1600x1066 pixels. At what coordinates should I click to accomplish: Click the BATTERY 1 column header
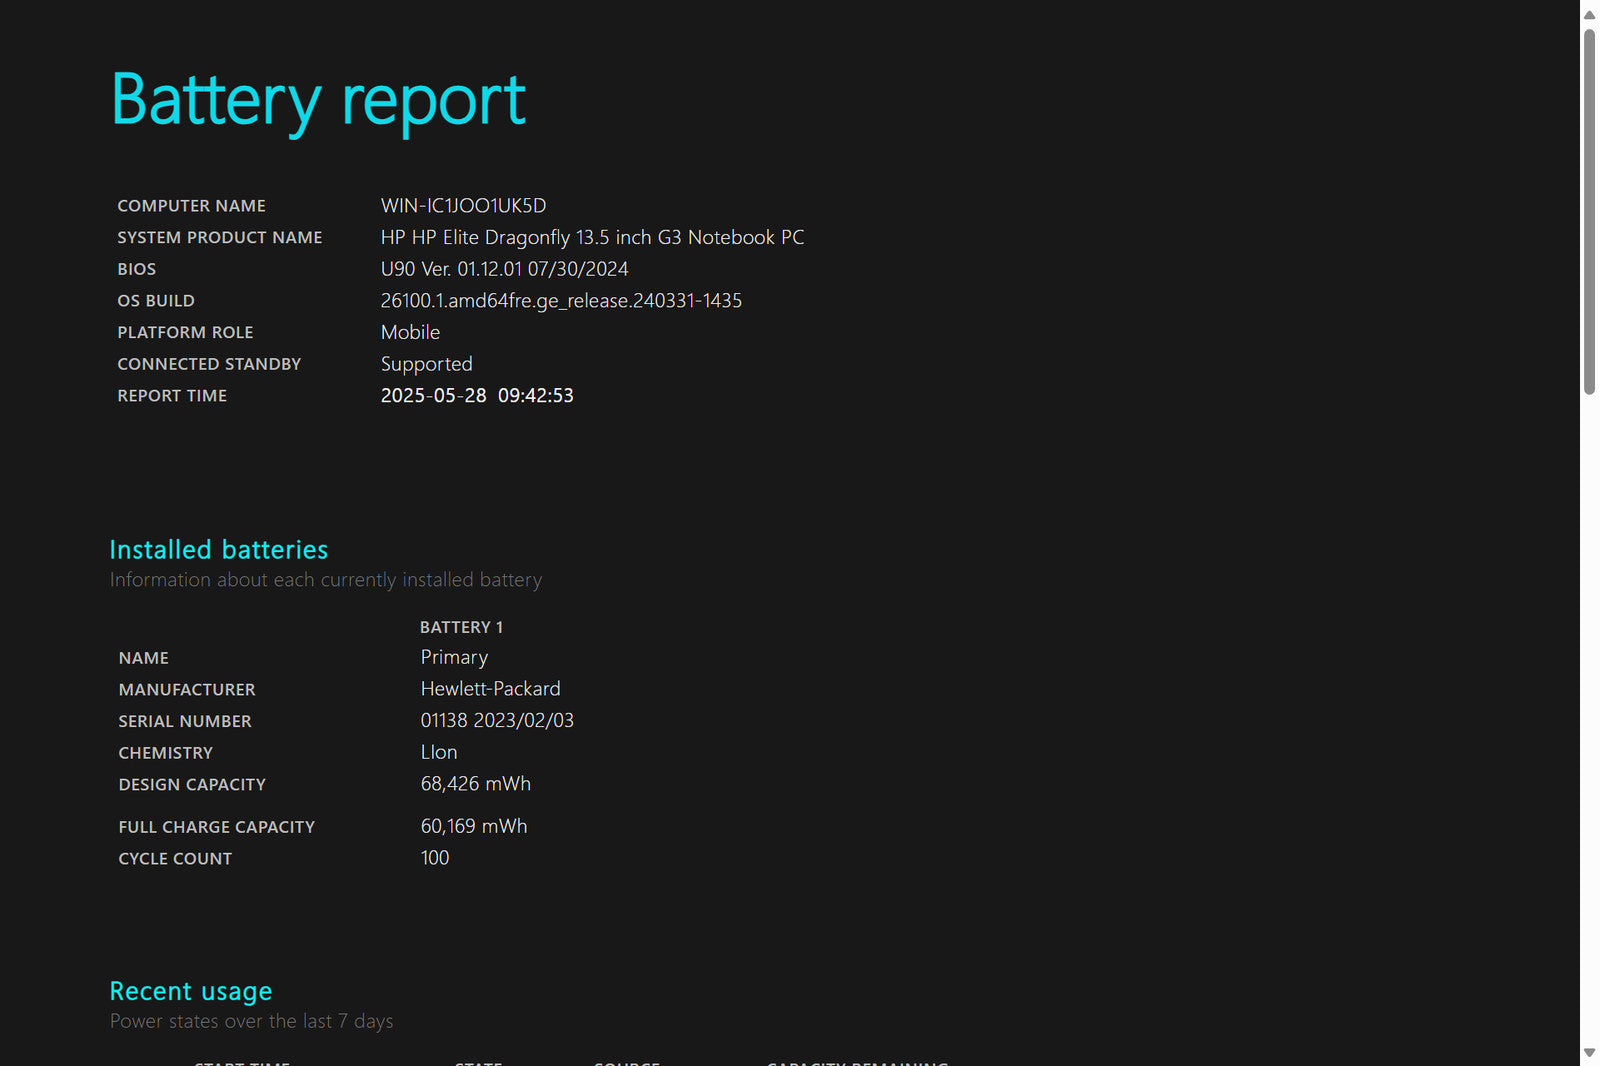tap(461, 627)
